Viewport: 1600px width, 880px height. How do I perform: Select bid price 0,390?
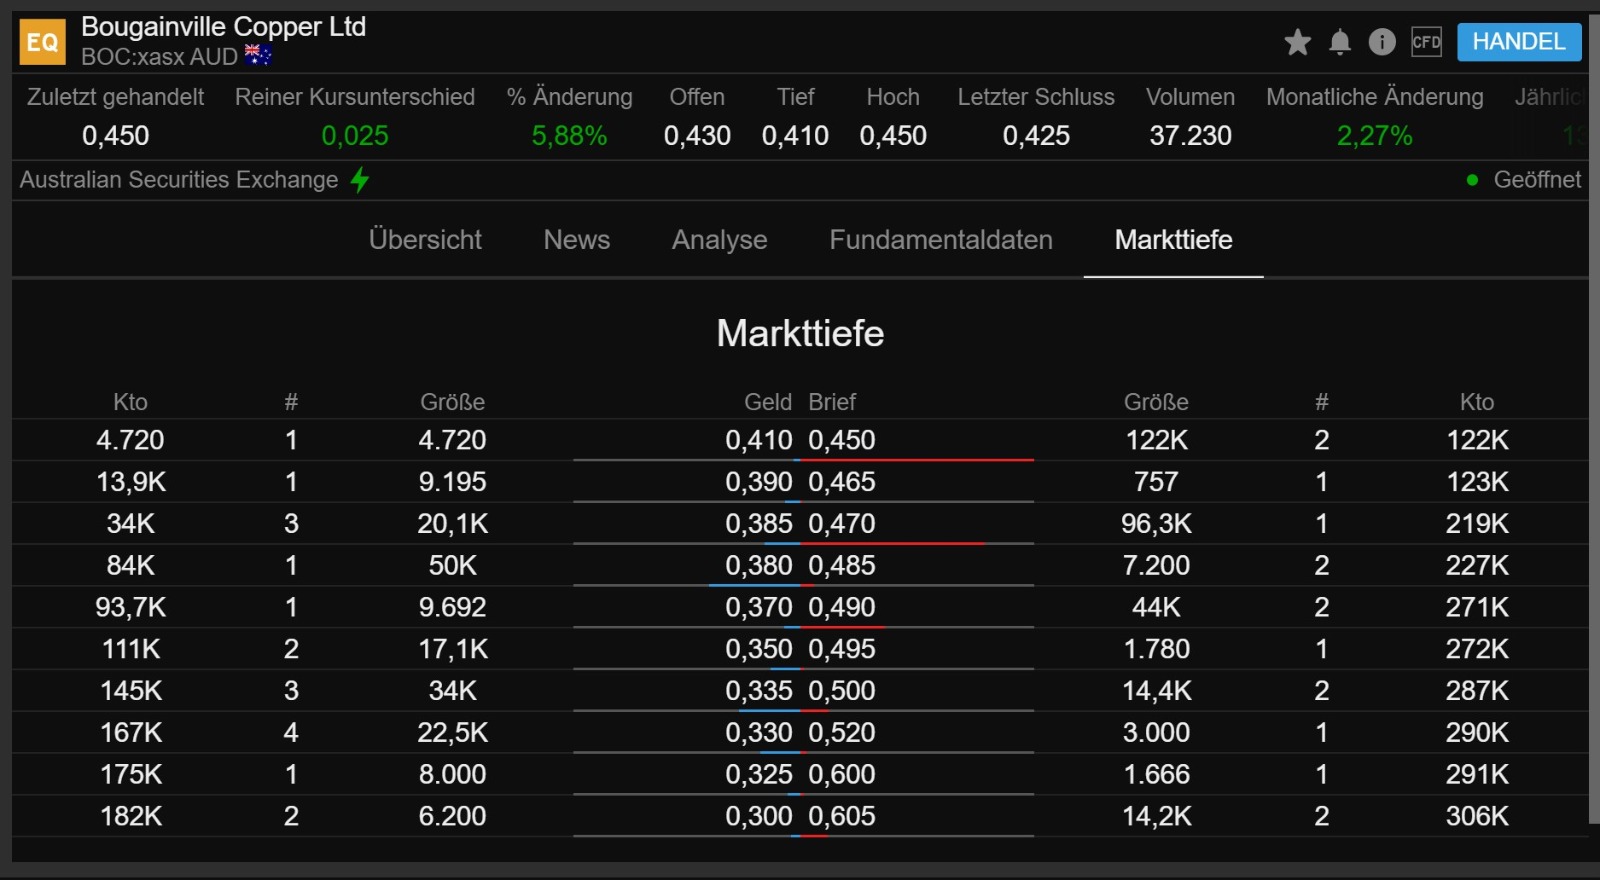point(759,482)
